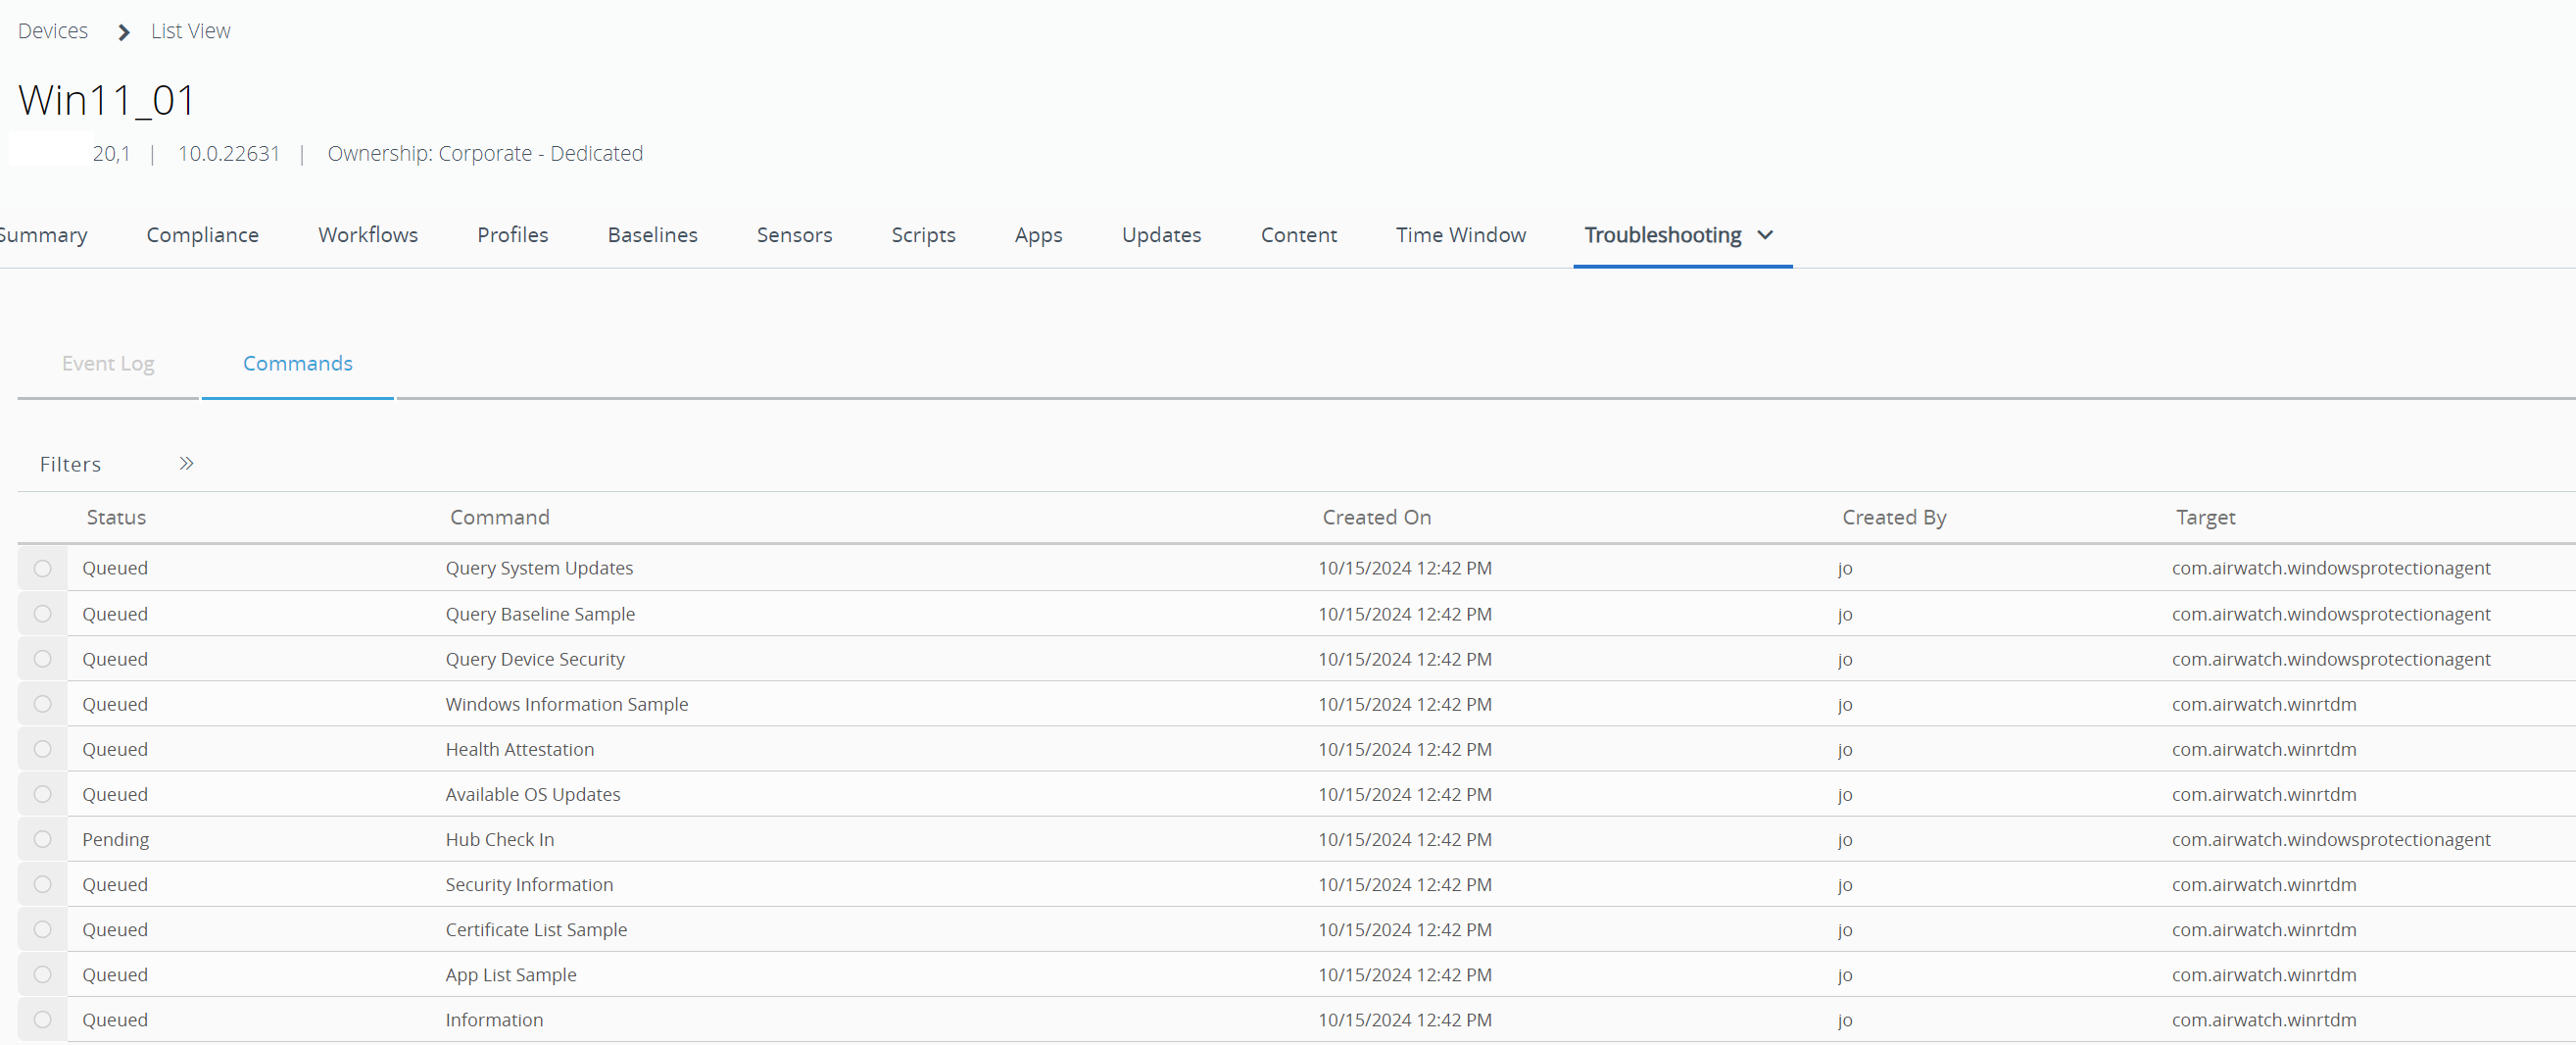Sort by the Command column header
This screenshot has height=1045, width=2576.
click(x=499, y=517)
